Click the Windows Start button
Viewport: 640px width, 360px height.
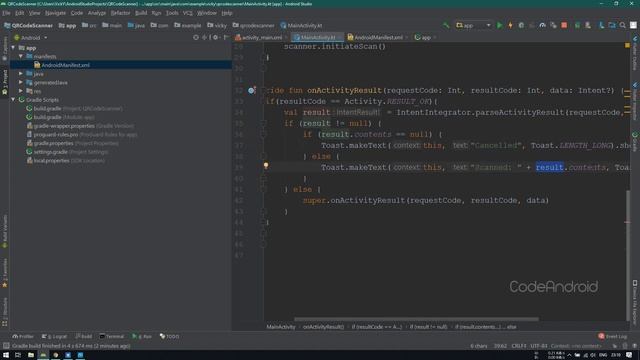click(x=6, y=355)
